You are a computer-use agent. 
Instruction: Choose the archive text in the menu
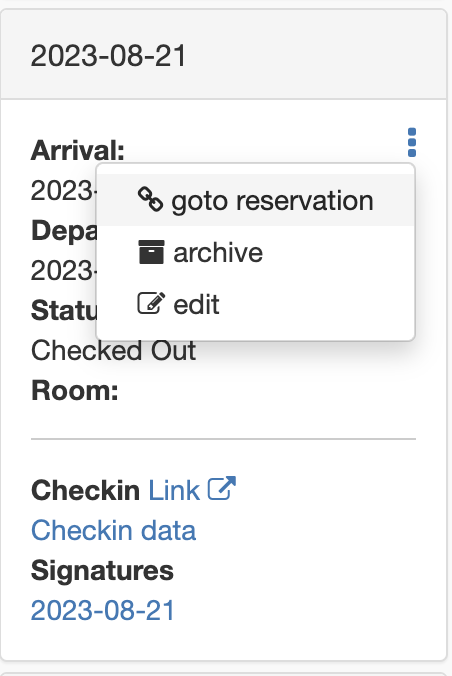point(218,253)
